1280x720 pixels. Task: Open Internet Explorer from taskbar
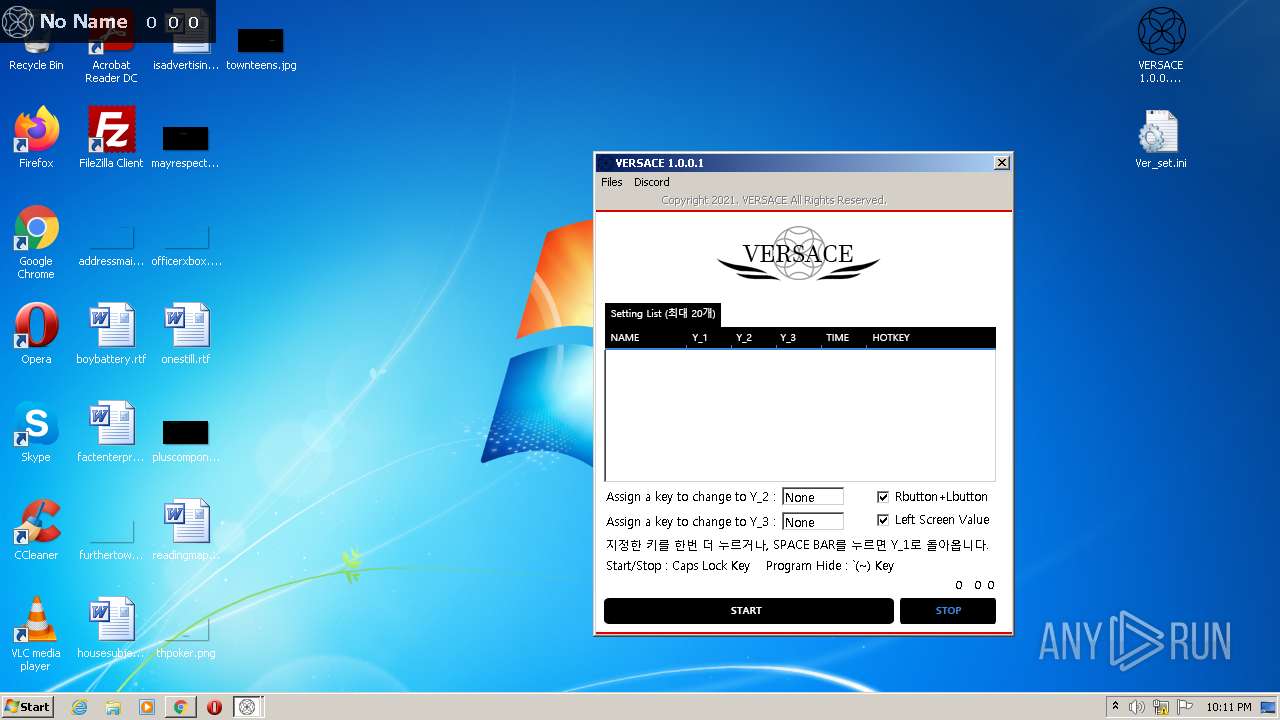point(79,707)
